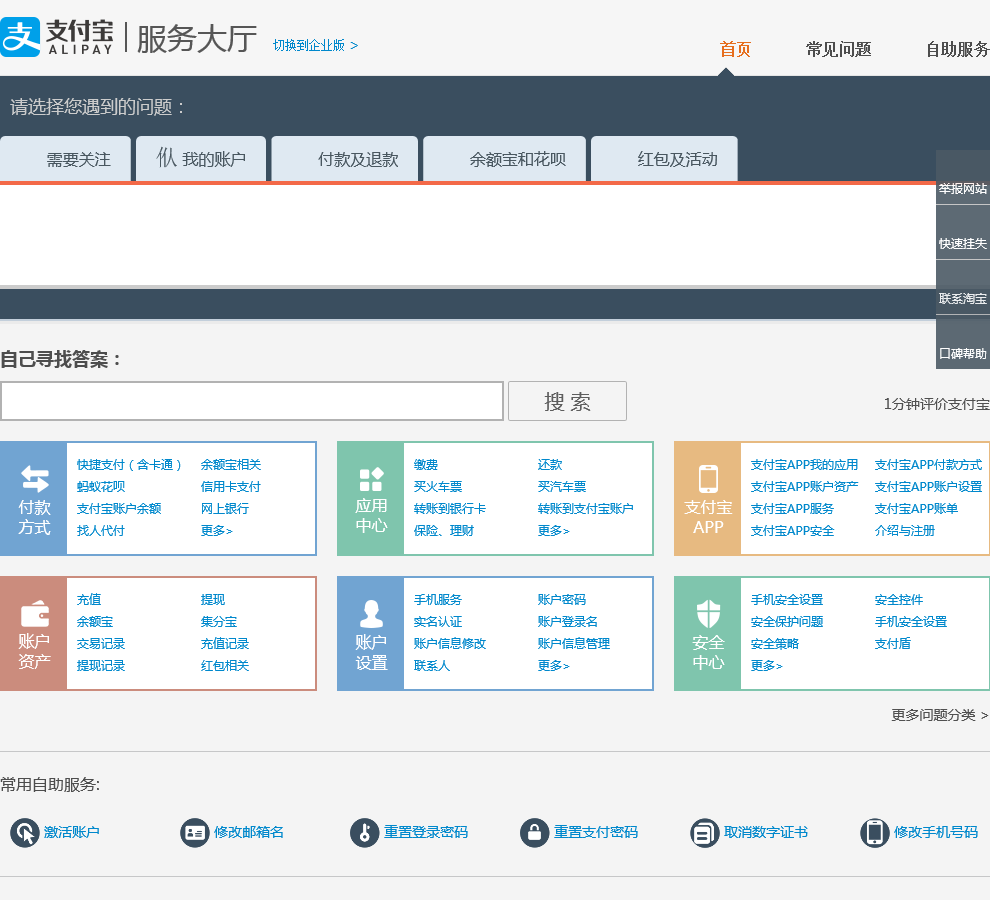990x900 pixels.
Task: Focus the answer search input box
Action: (x=252, y=401)
